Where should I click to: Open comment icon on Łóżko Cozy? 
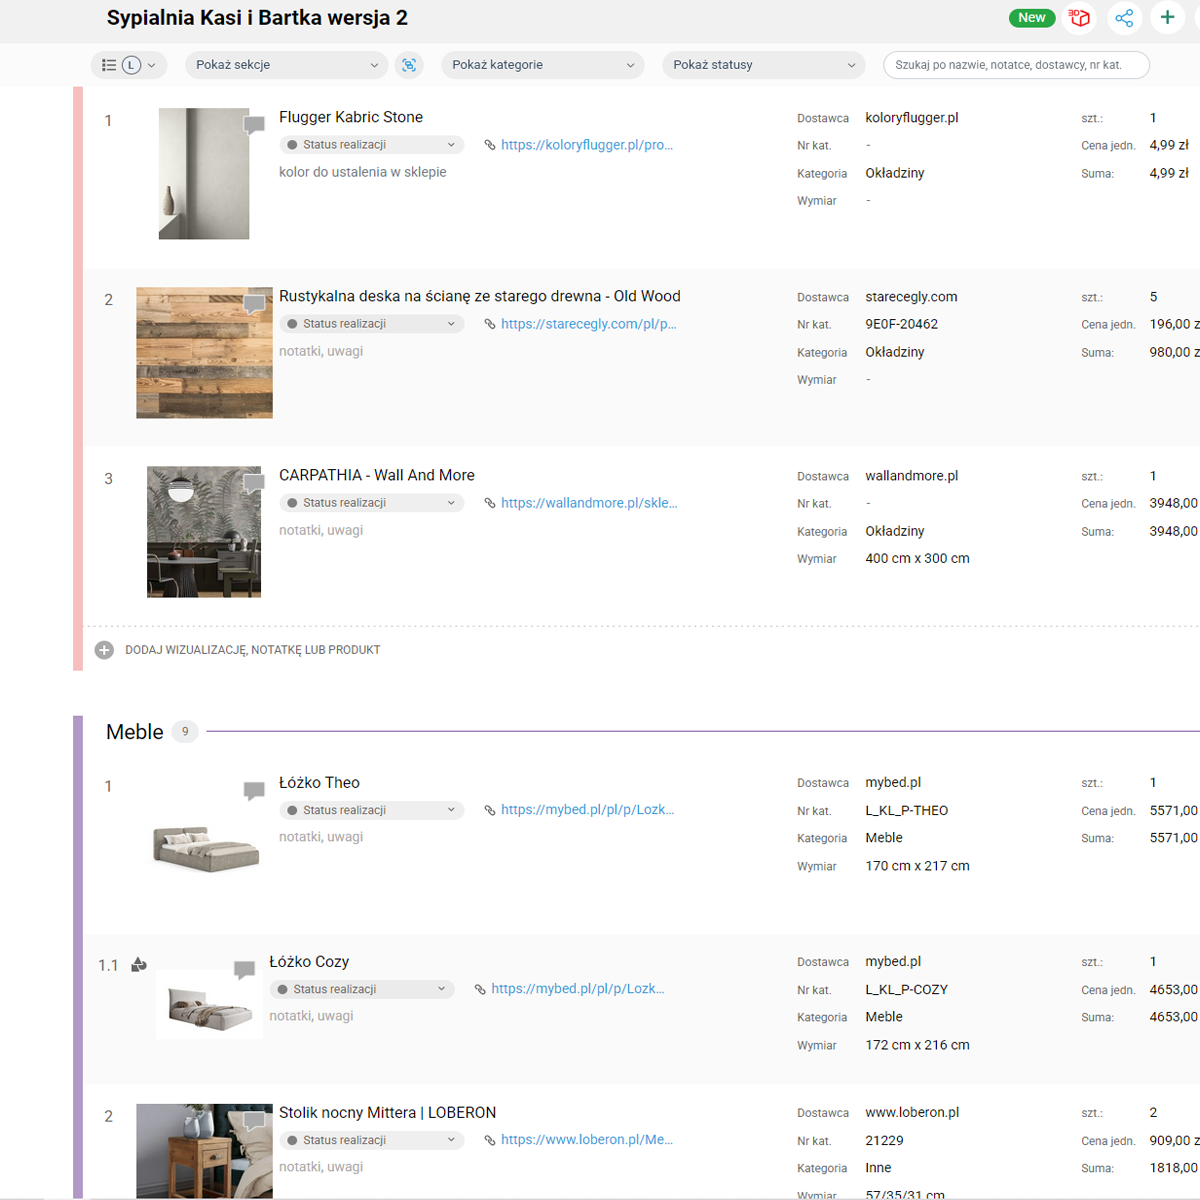tap(244, 970)
